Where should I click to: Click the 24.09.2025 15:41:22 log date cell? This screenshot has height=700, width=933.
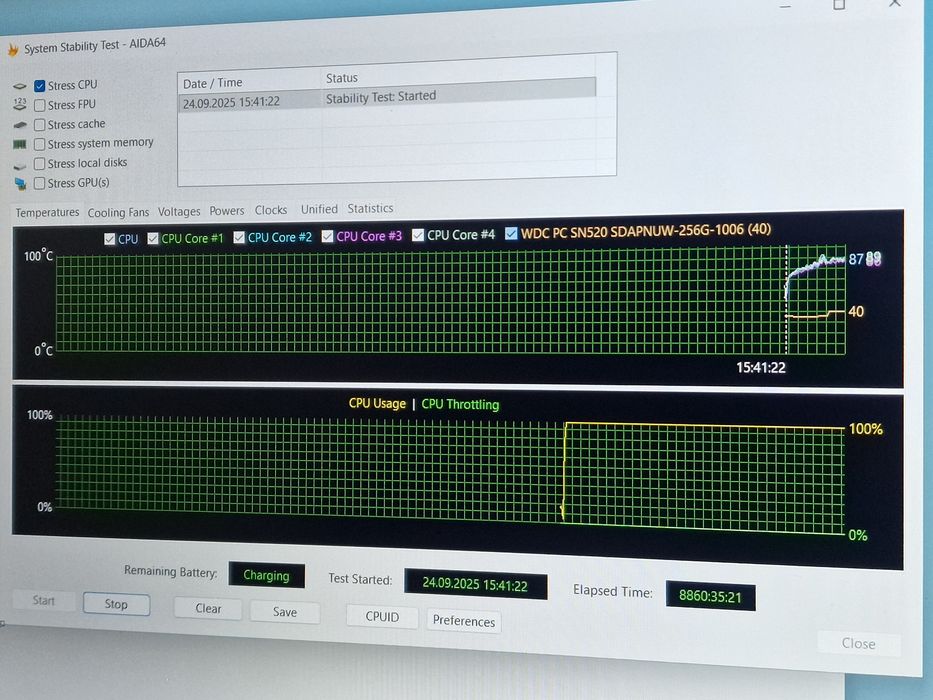(231, 102)
